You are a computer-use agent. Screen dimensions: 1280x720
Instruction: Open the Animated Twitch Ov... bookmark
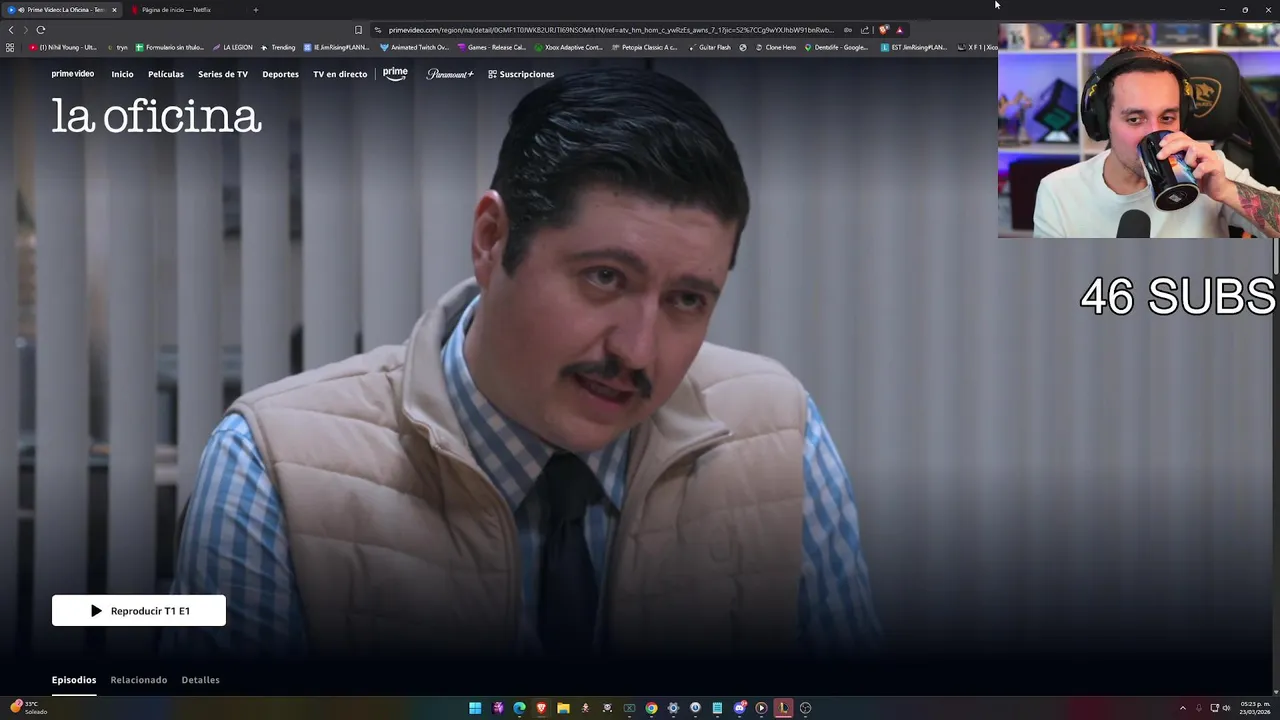[x=415, y=47]
